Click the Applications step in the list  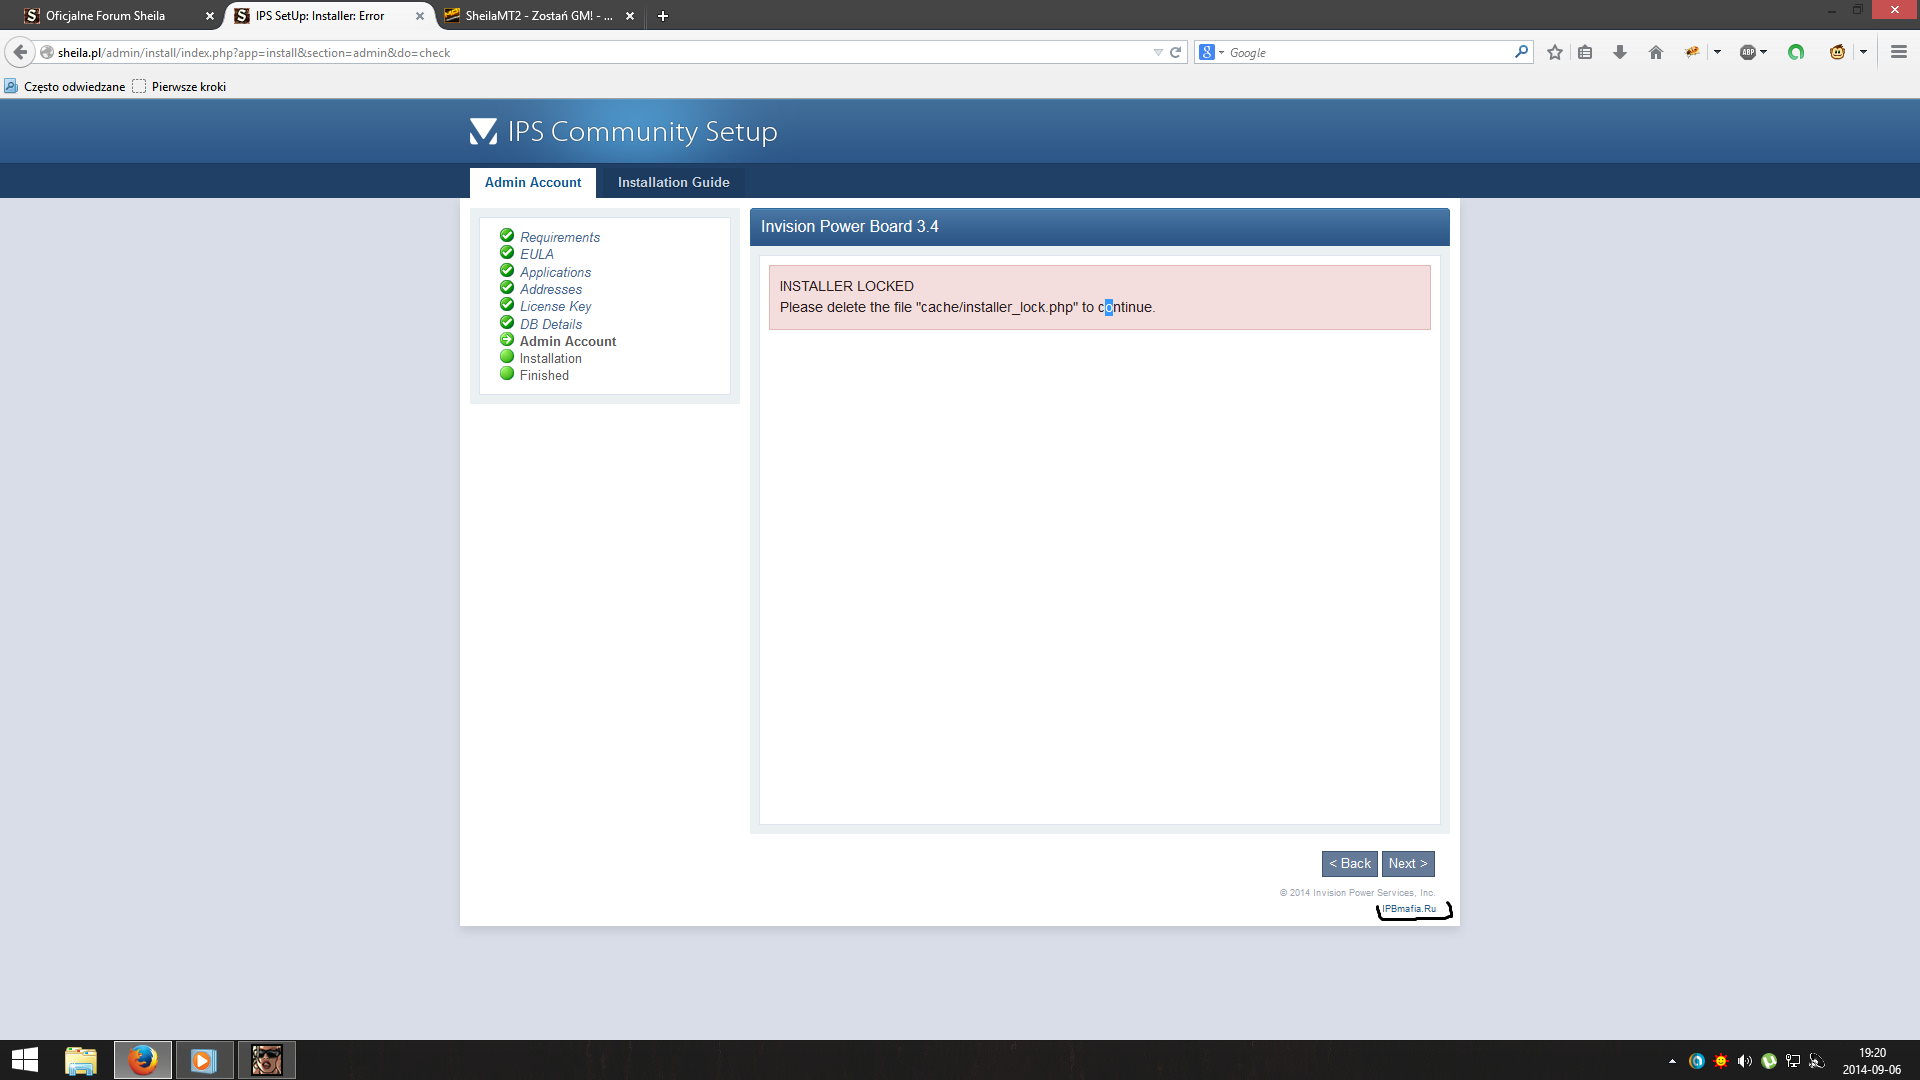coord(556,272)
